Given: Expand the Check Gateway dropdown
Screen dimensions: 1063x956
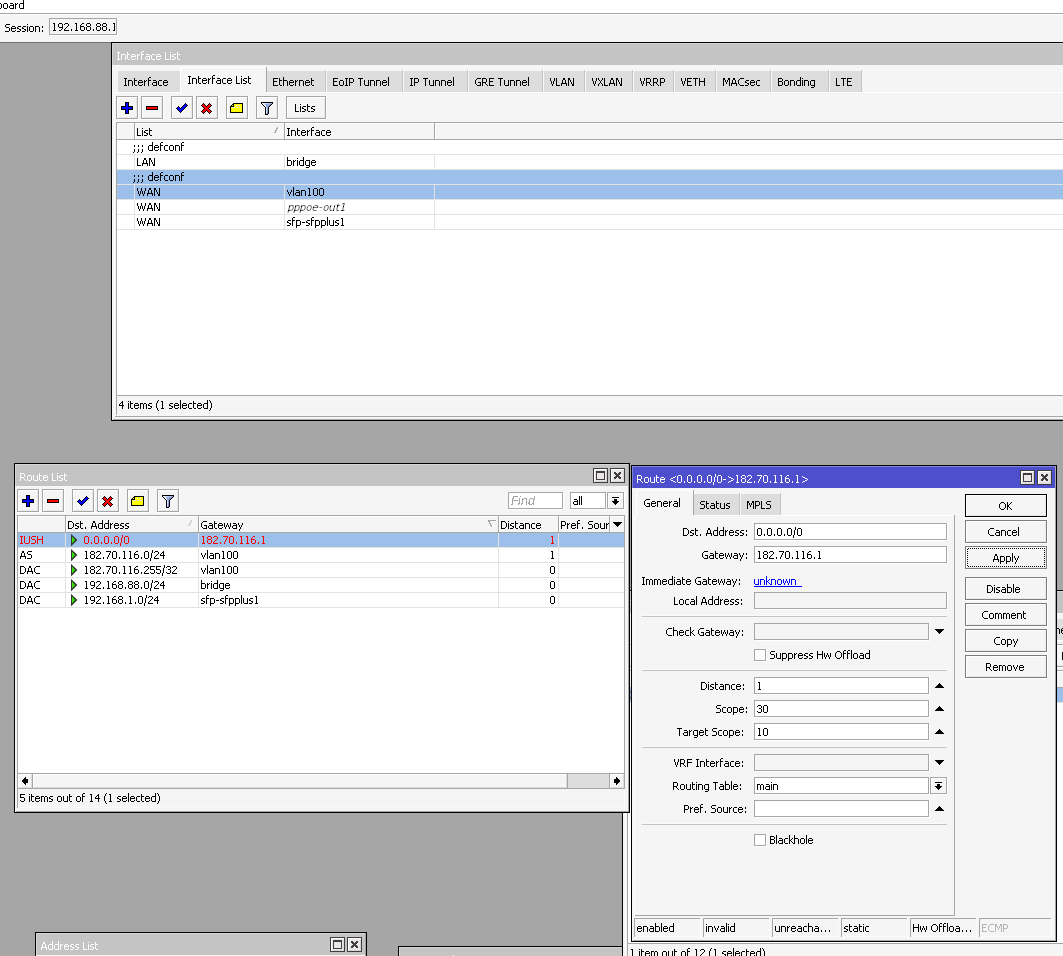Looking at the screenshot, I should point(939,632).
